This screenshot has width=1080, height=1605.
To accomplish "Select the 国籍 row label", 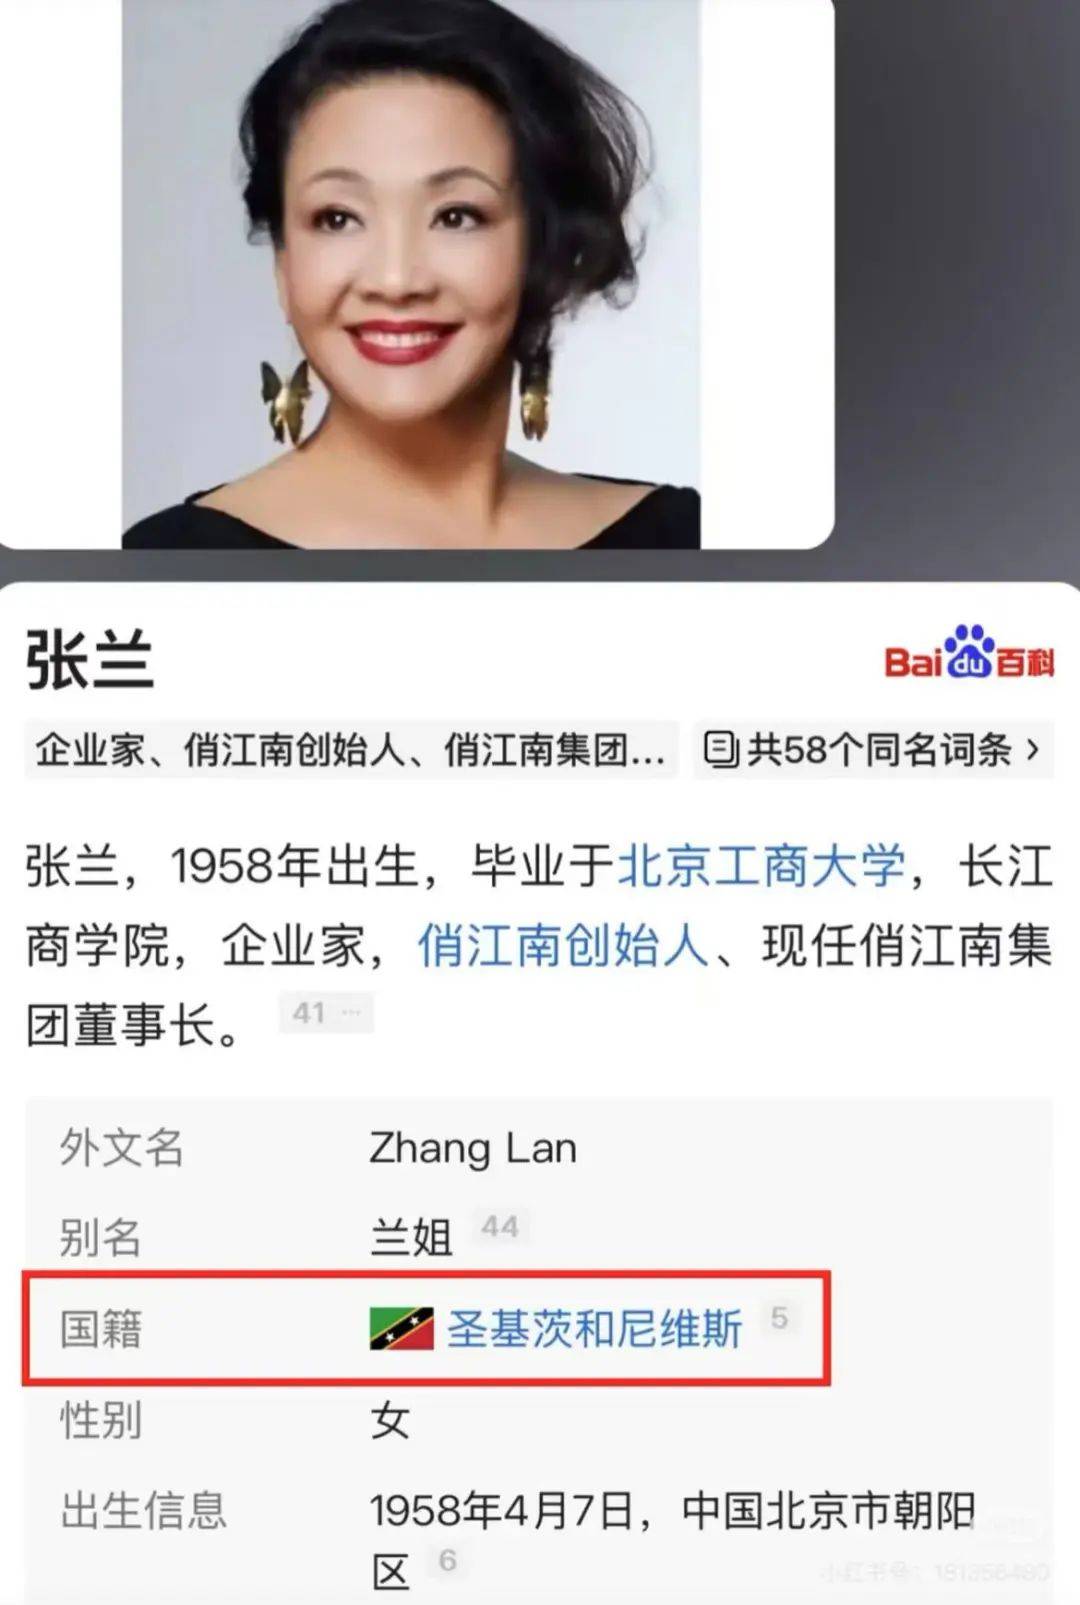I will tap(101, 1330).
